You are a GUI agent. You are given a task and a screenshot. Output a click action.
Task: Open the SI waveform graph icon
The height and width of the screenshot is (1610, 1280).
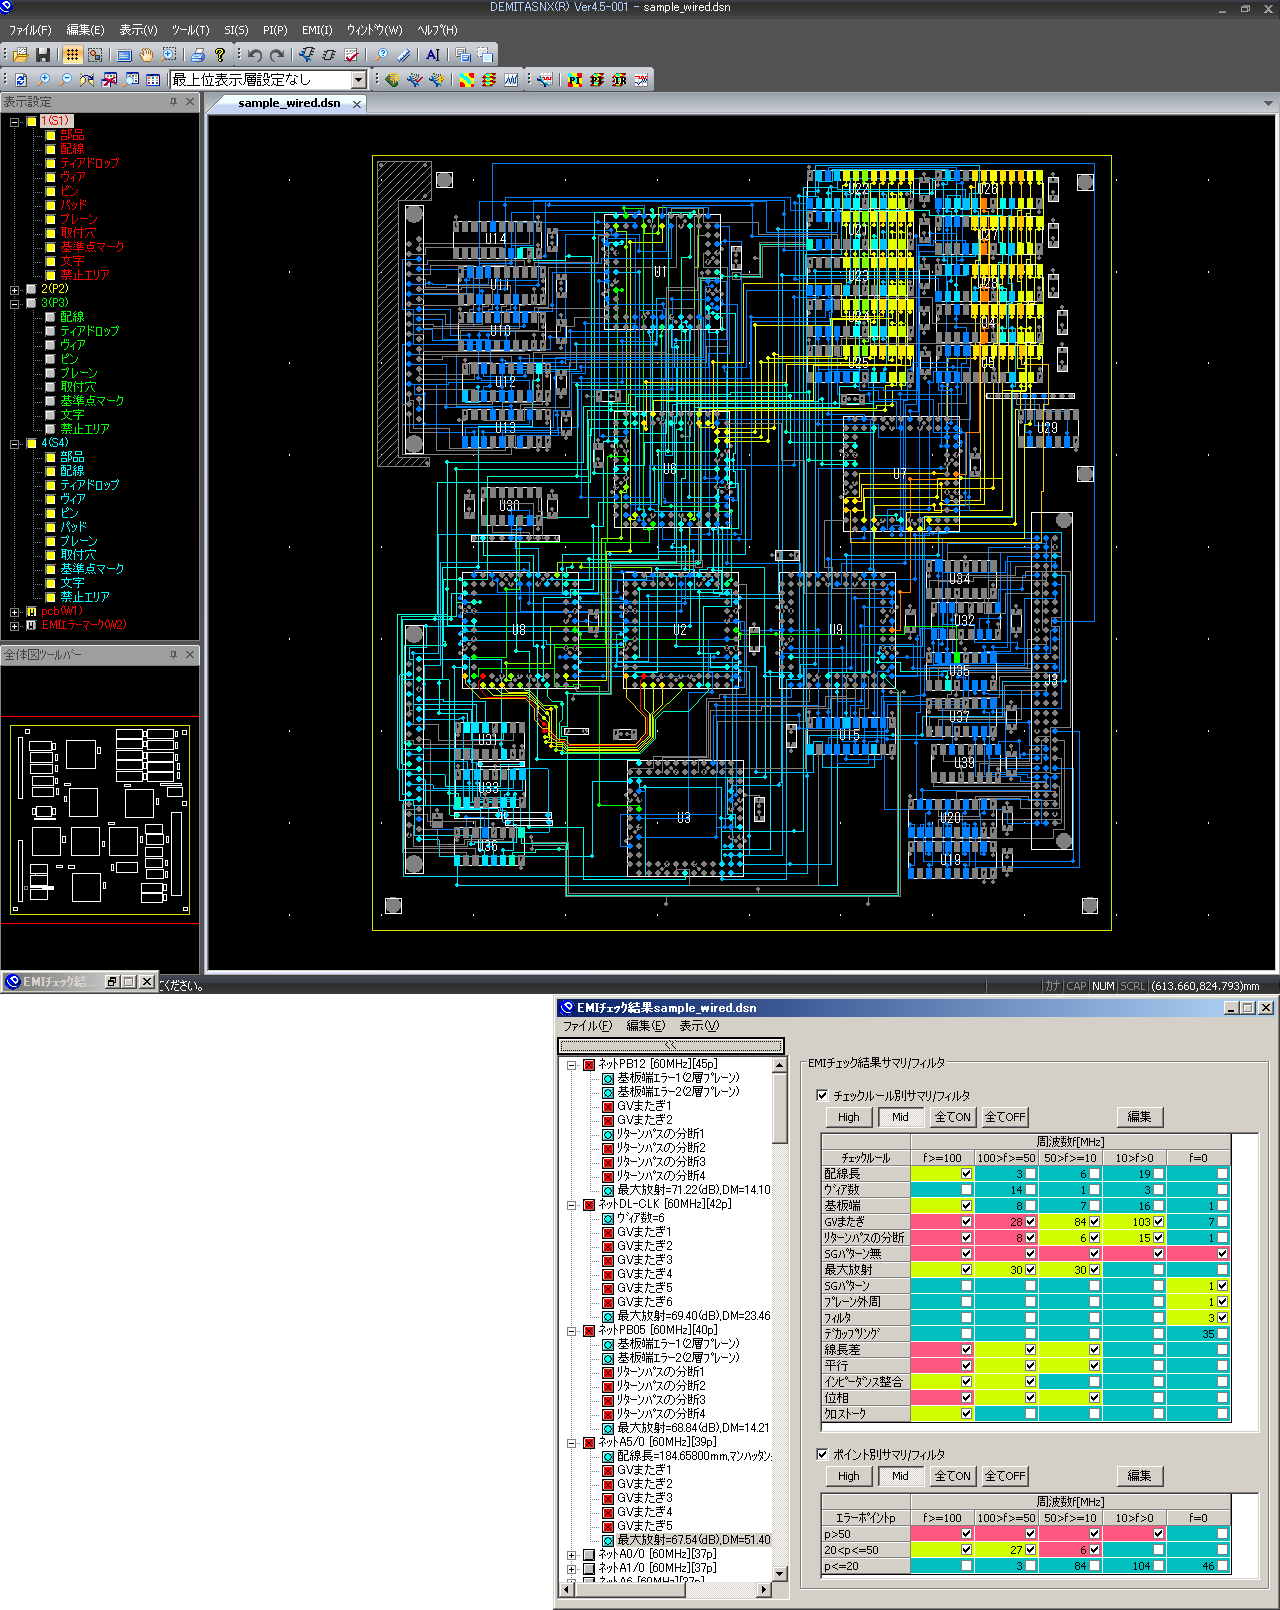pyautogui.click(x=511, y=80)
